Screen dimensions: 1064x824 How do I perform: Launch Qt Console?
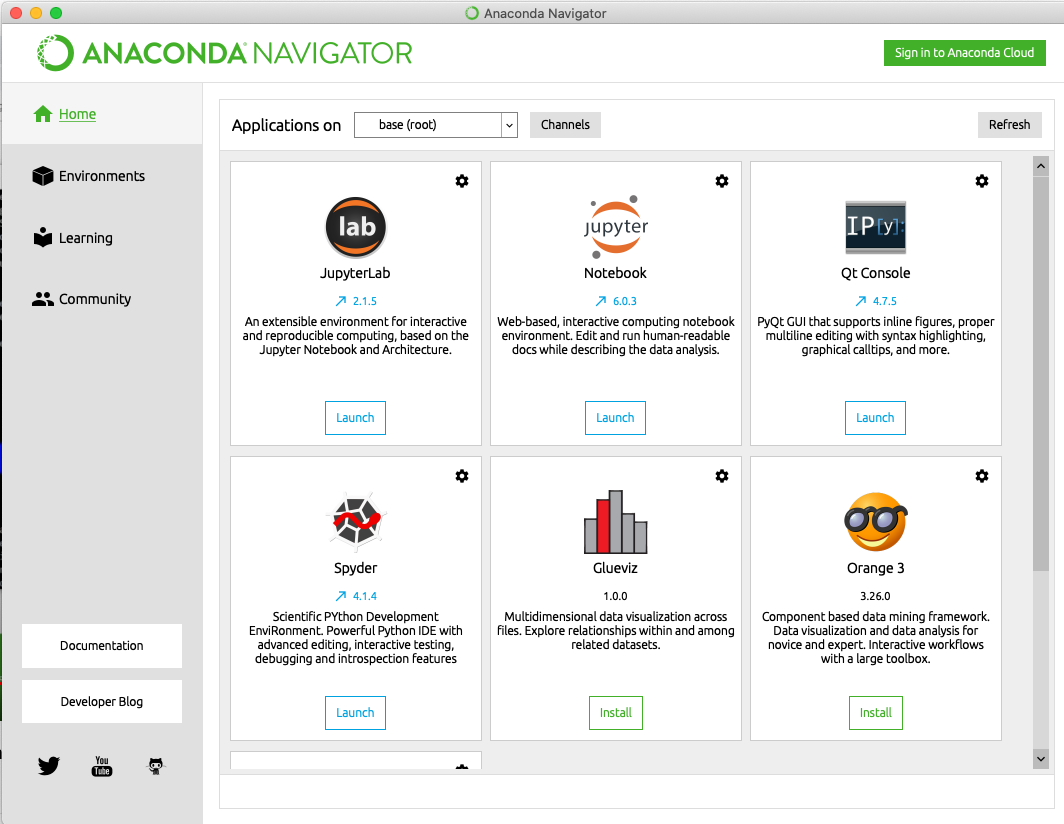click(875, 418)
